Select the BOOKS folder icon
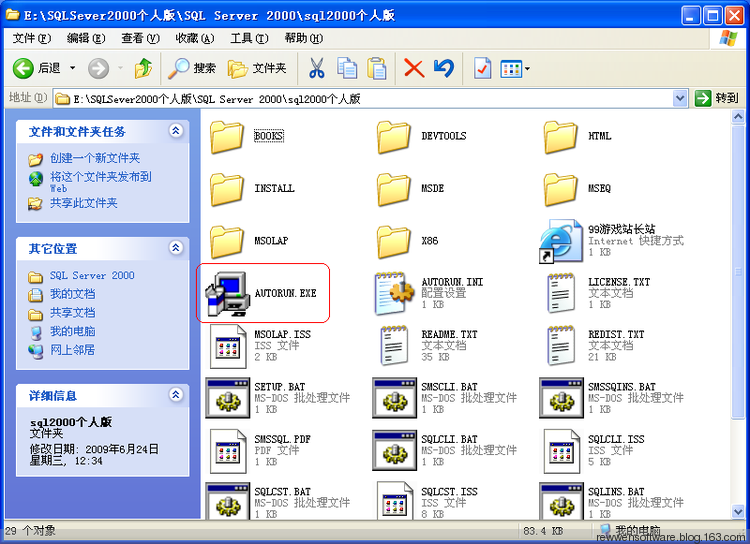The image size is (750, 544). tap(227, 137)
